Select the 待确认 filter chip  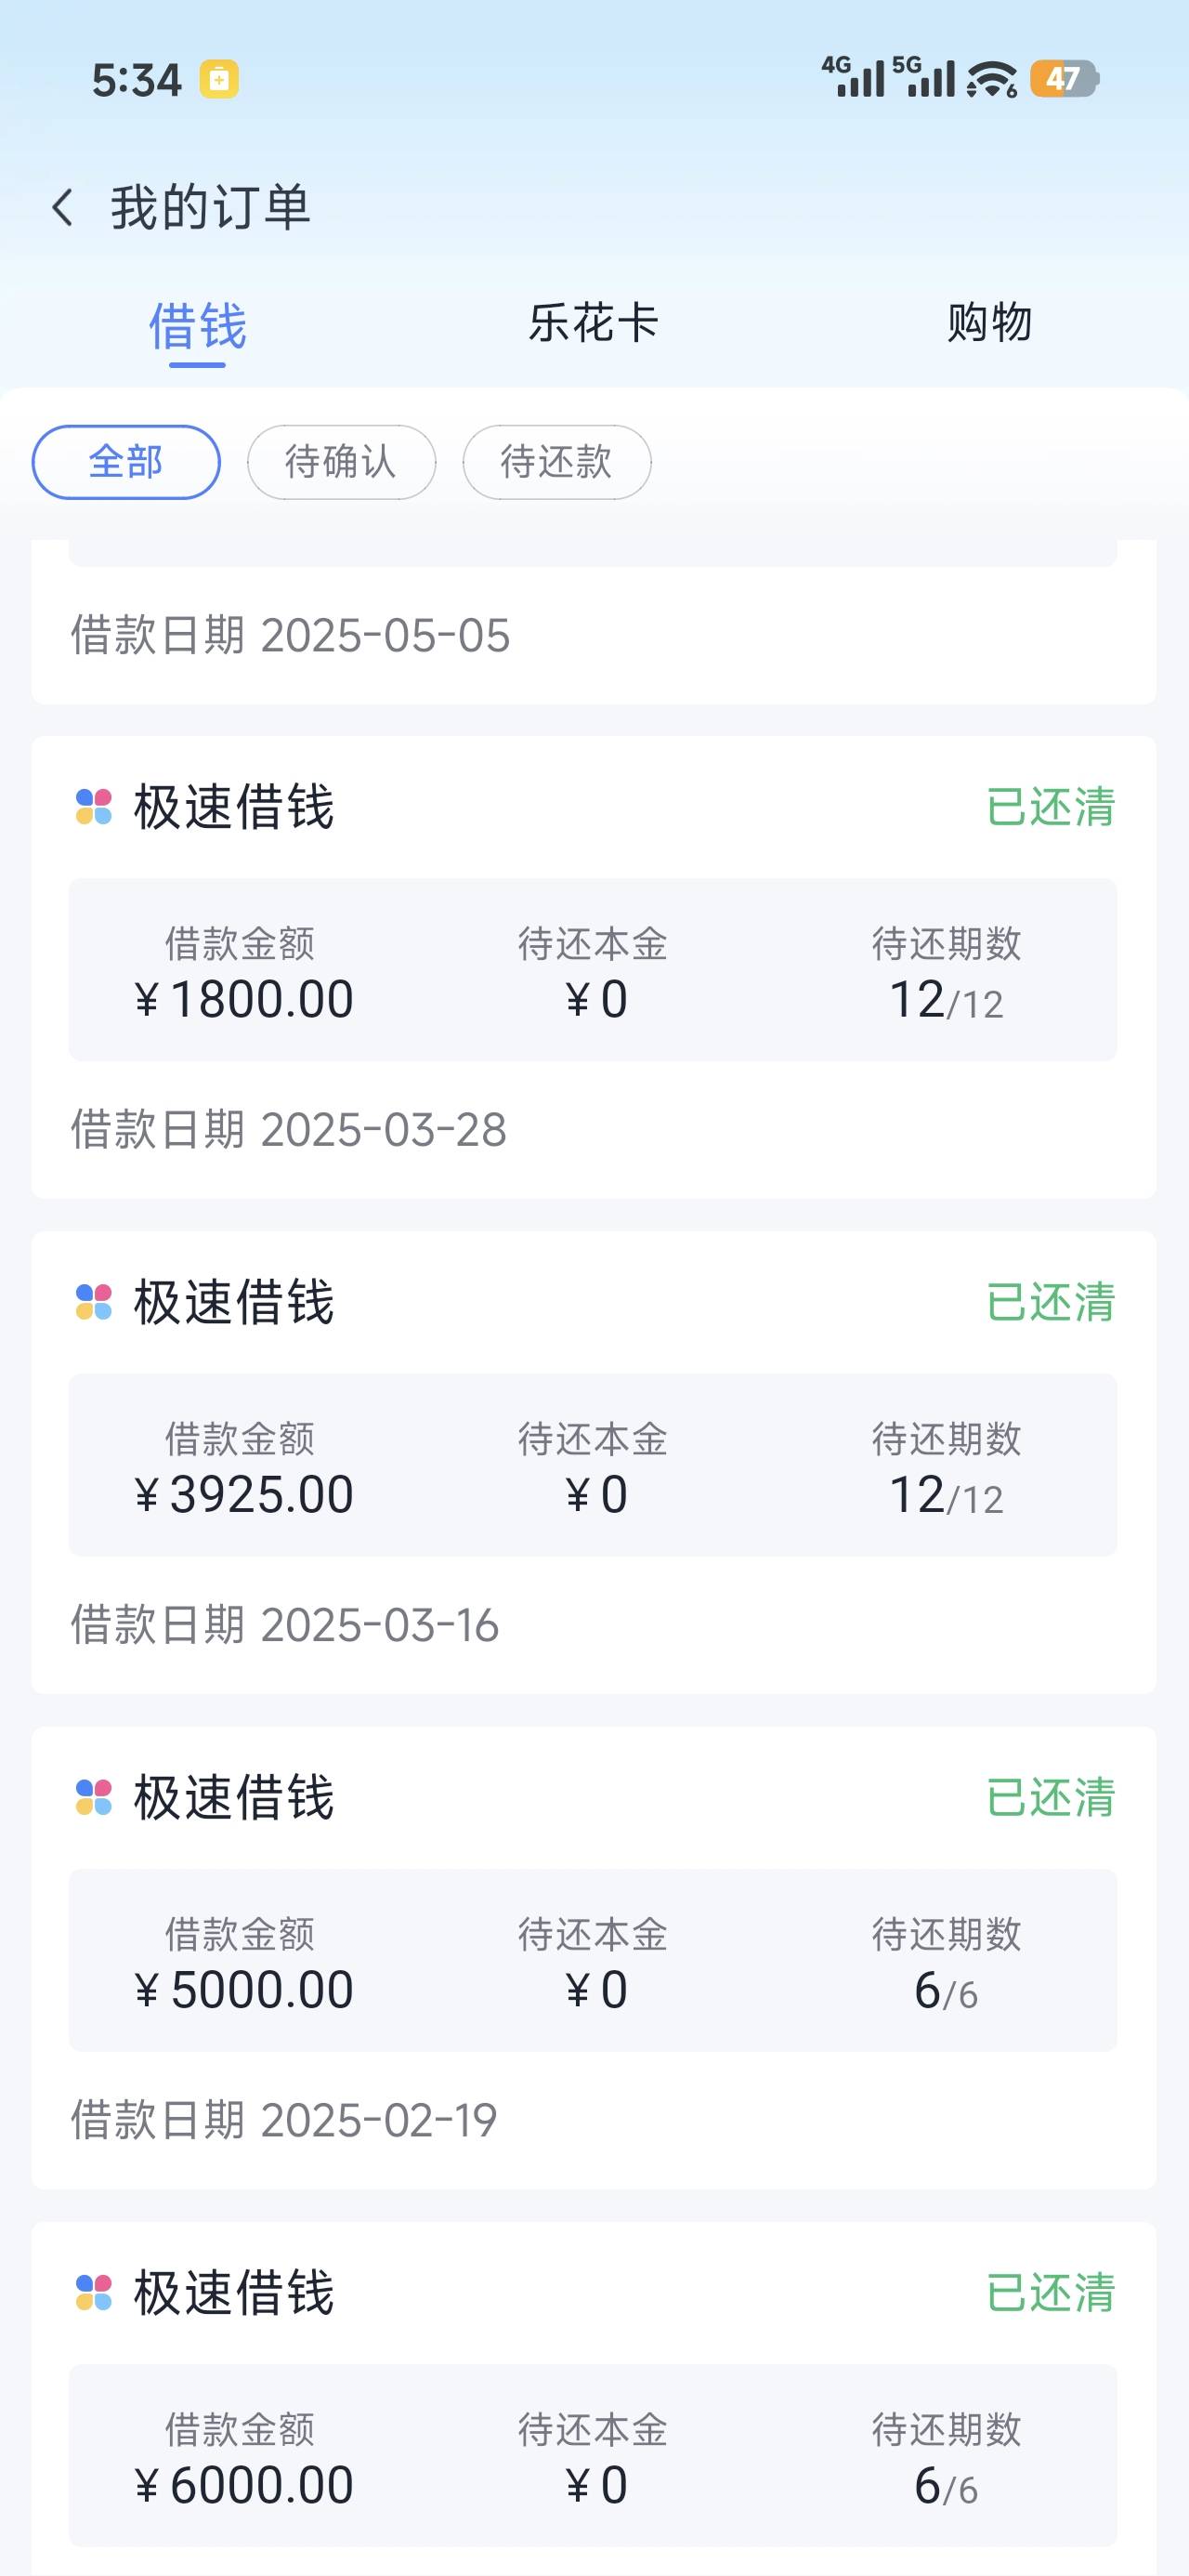pyautogui.click(x=341, y=462)
